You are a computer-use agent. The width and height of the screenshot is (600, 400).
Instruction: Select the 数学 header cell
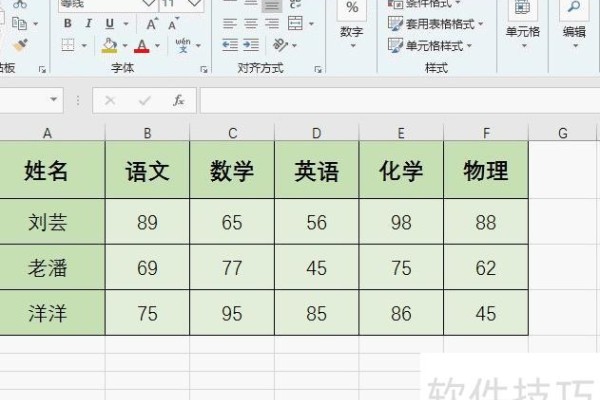(x=232, y=170)
